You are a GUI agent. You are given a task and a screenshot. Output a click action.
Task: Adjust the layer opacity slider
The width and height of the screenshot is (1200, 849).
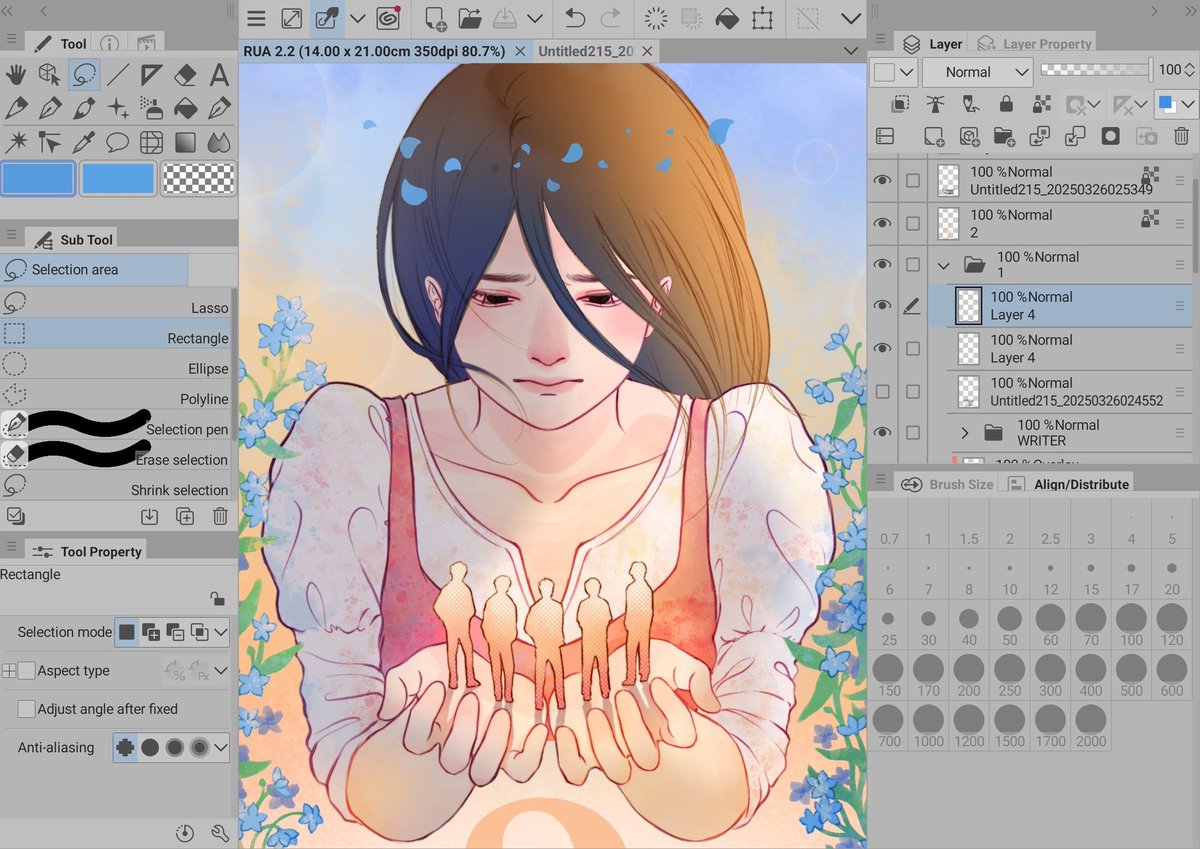[x=1096, y=70]
